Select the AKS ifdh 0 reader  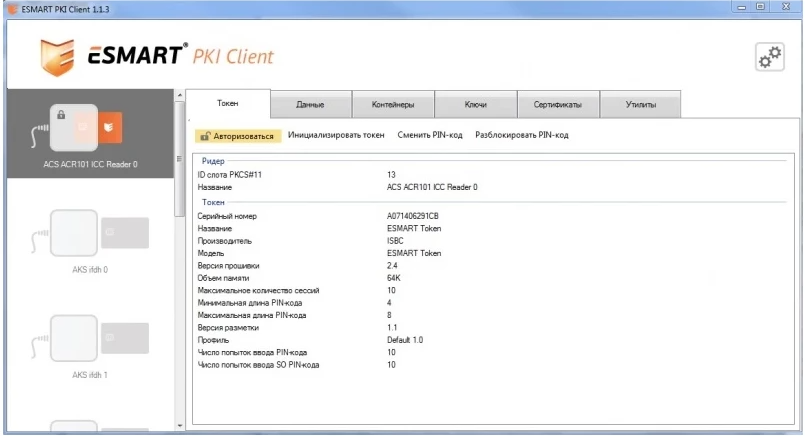[x=90, y=240]
